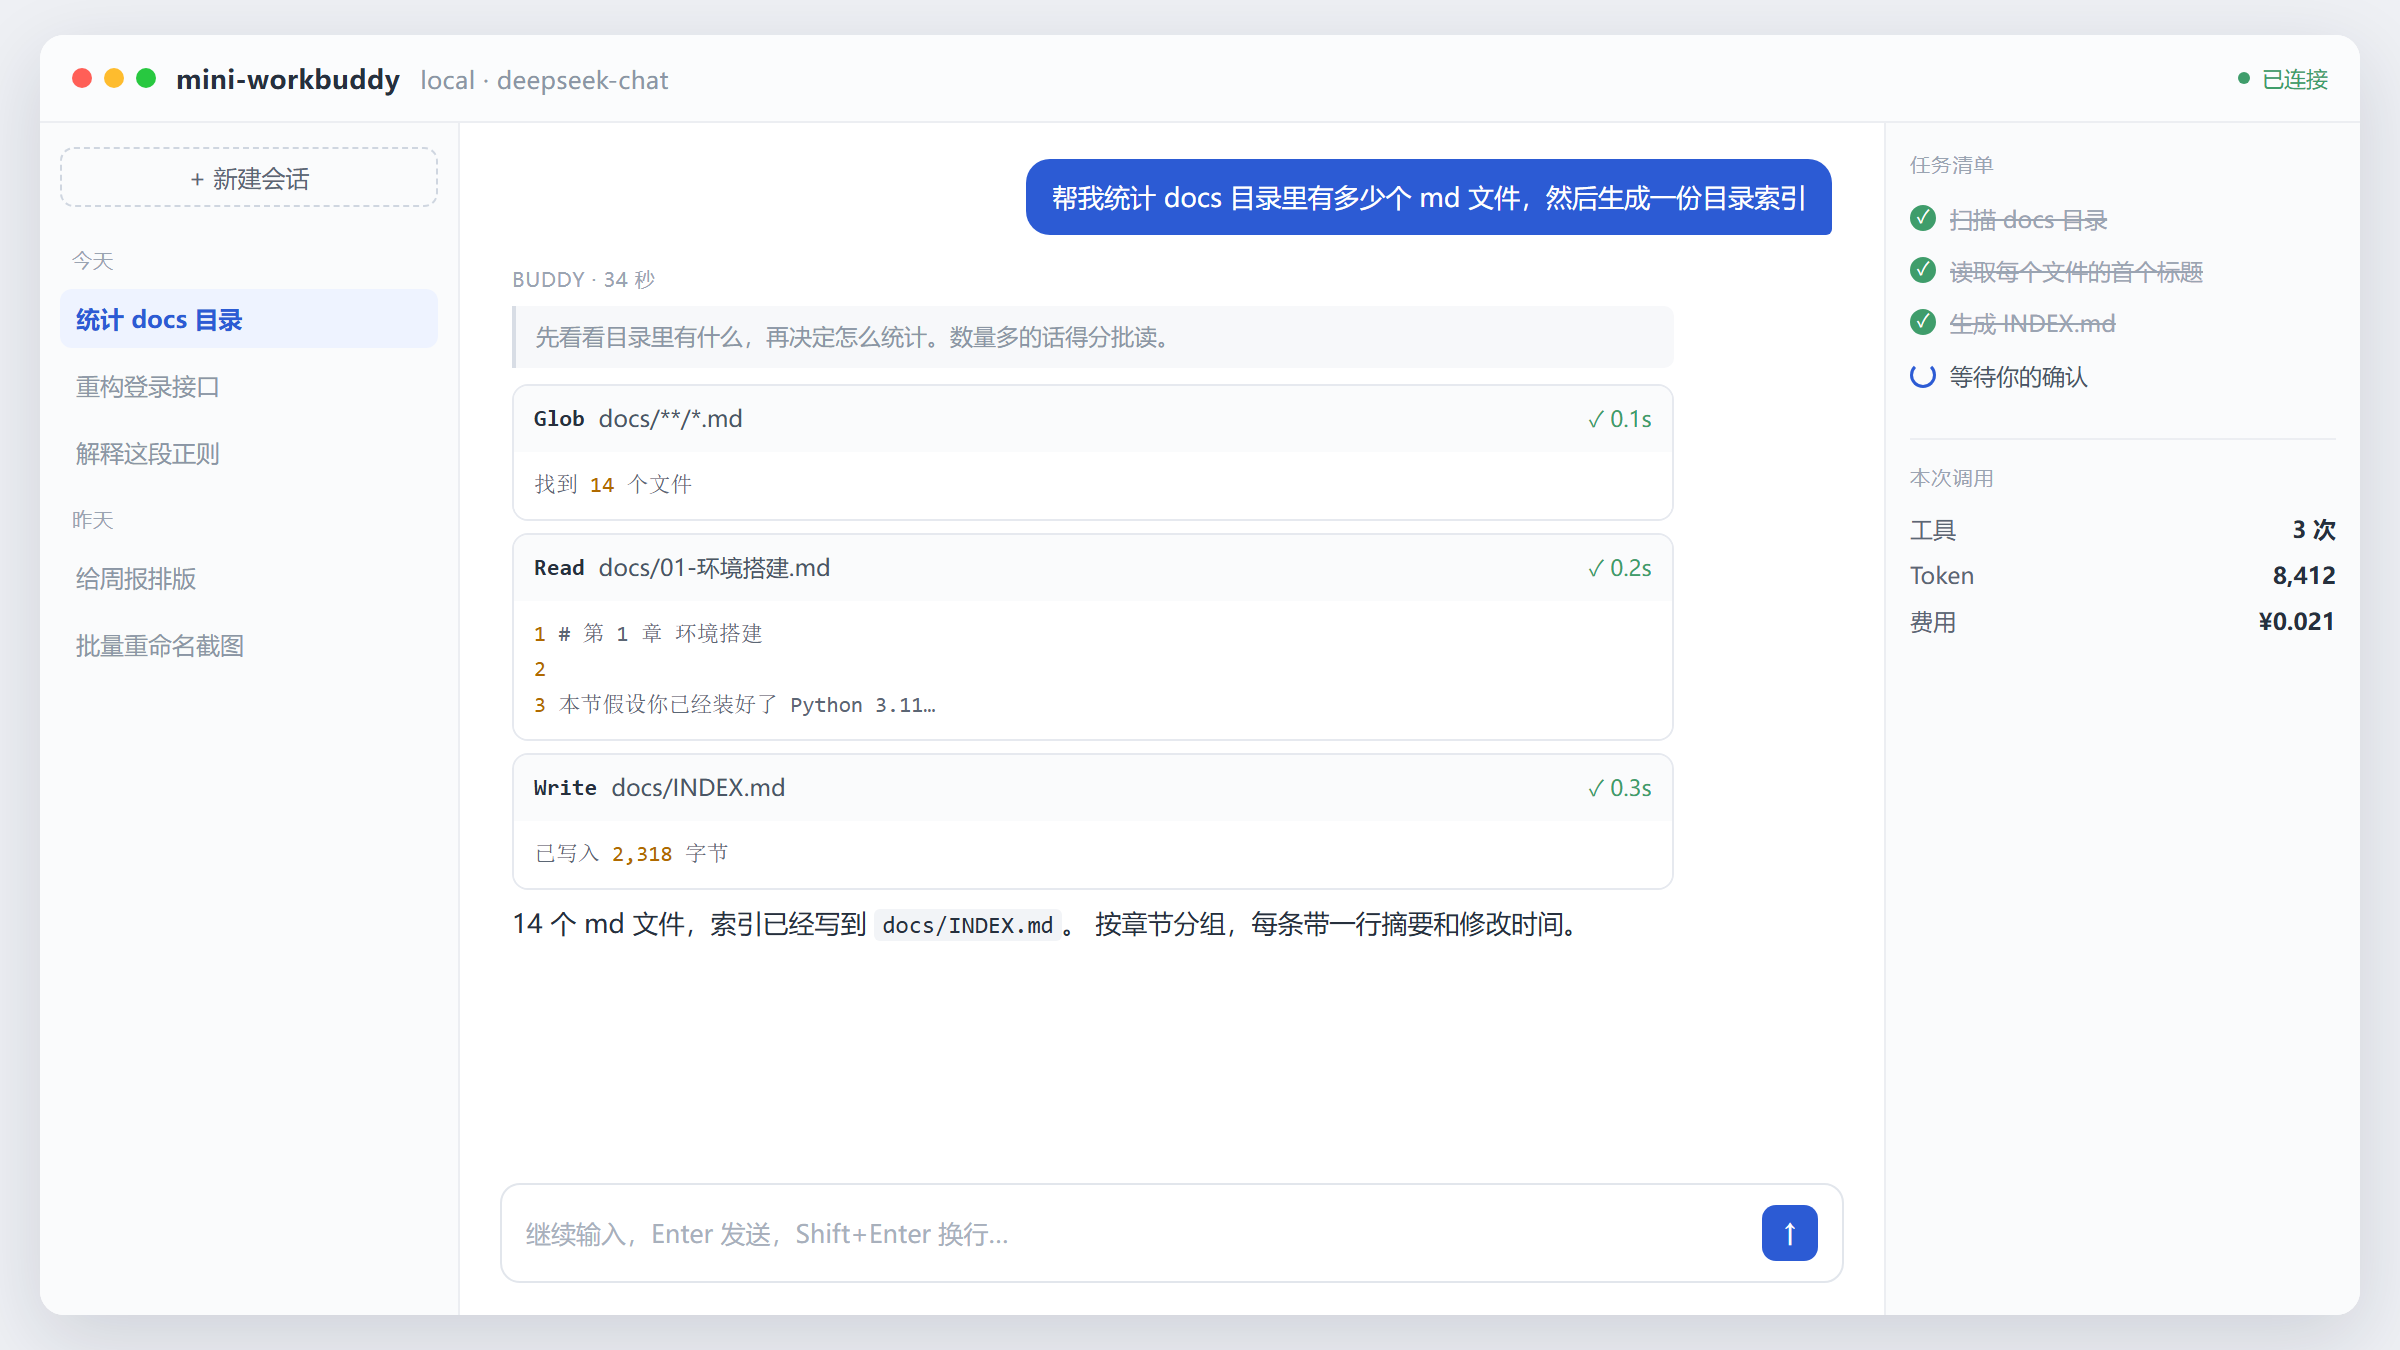This screenshot has width=2400, height=1350.
Task: Click the struck-through 扫描 docs 目录 task
Action: (2028, 219)
